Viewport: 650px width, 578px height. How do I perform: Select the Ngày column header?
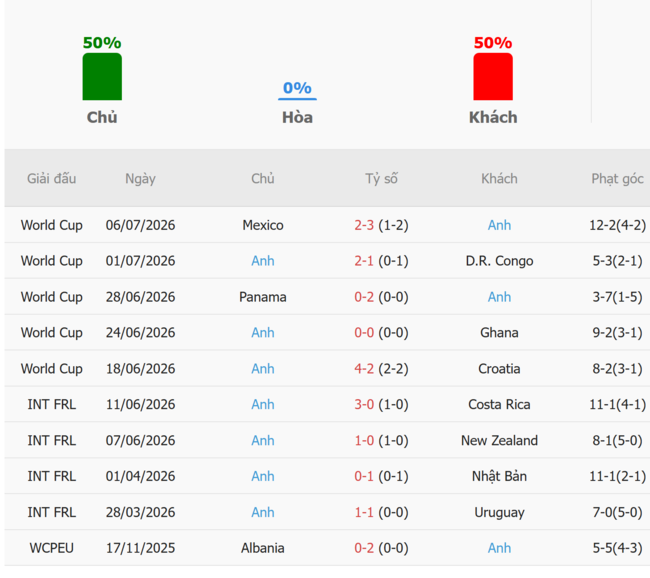pos(141,179)
